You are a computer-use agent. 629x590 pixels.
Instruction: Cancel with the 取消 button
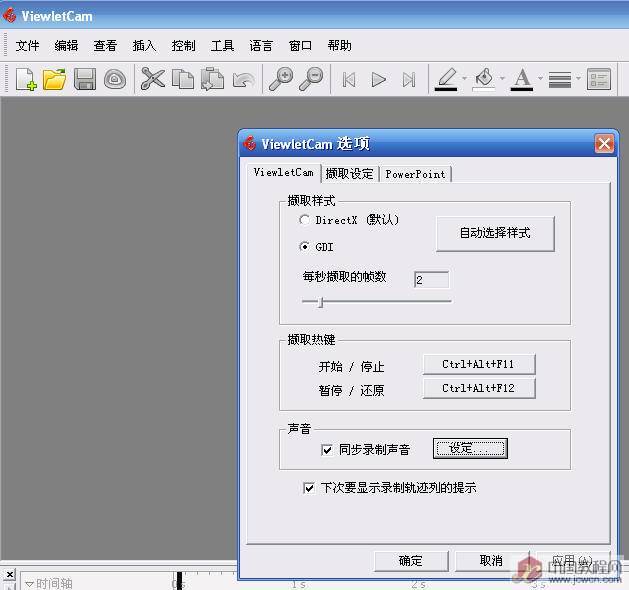pyautogui.click(x=491, y=561)
